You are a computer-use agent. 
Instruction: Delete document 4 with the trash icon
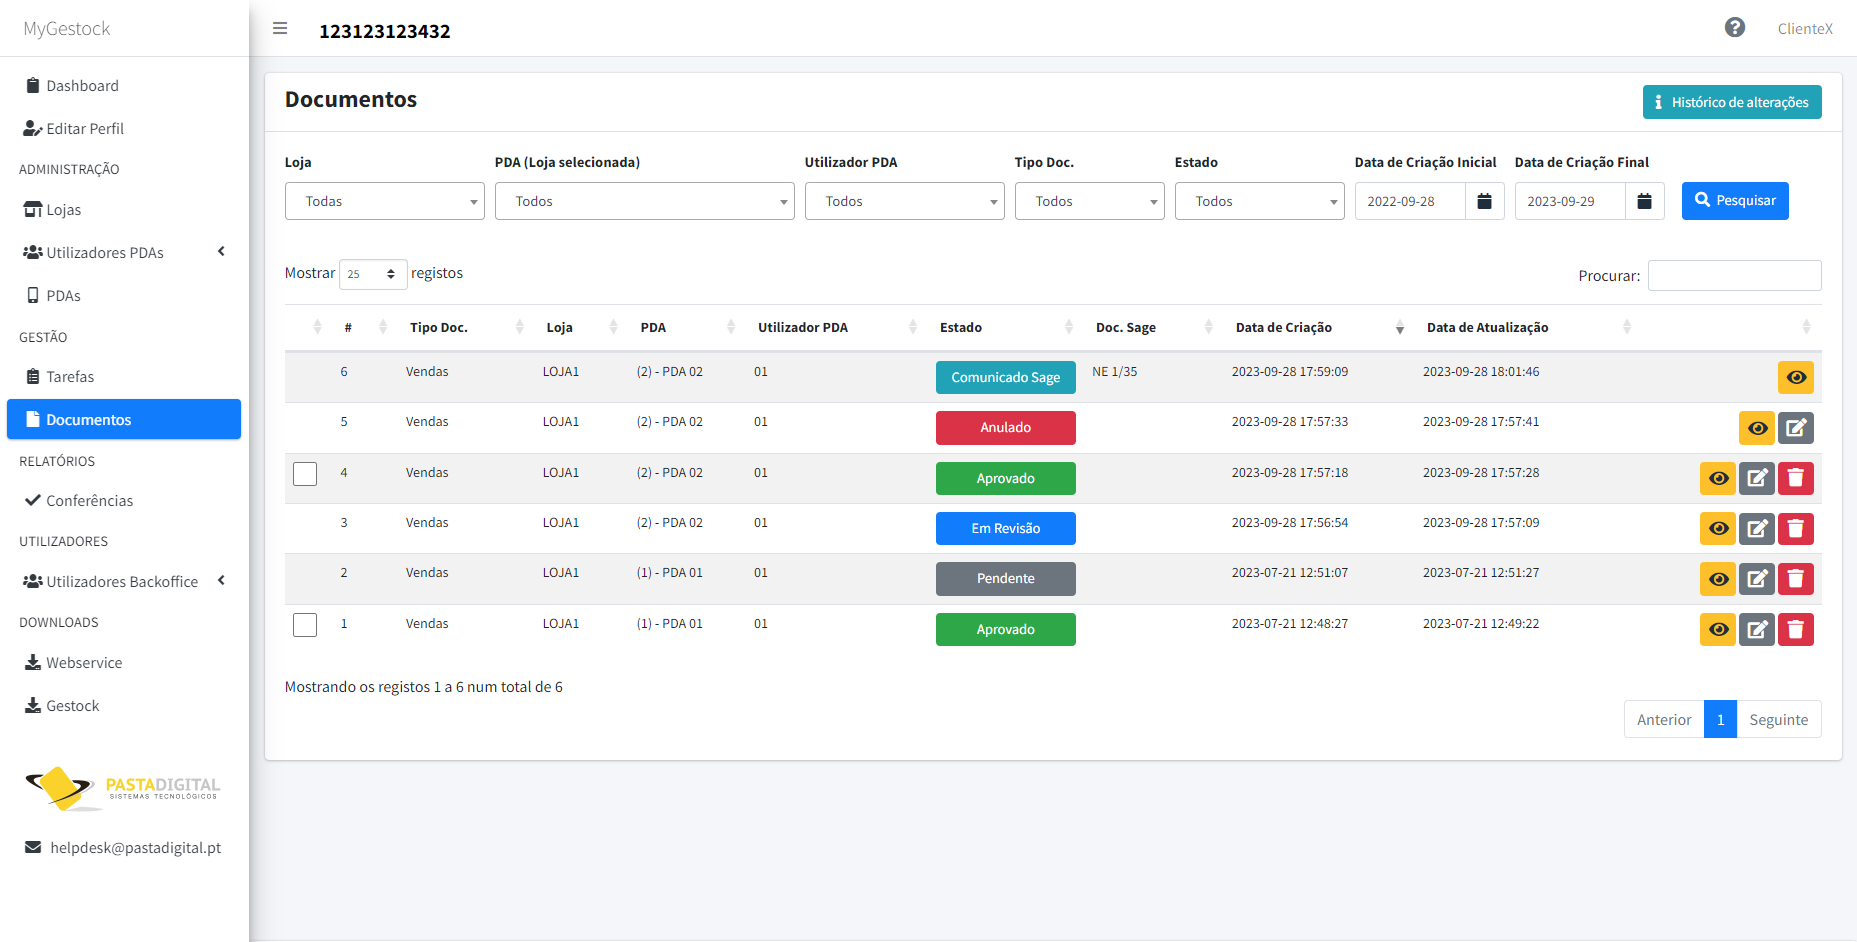1796,478
